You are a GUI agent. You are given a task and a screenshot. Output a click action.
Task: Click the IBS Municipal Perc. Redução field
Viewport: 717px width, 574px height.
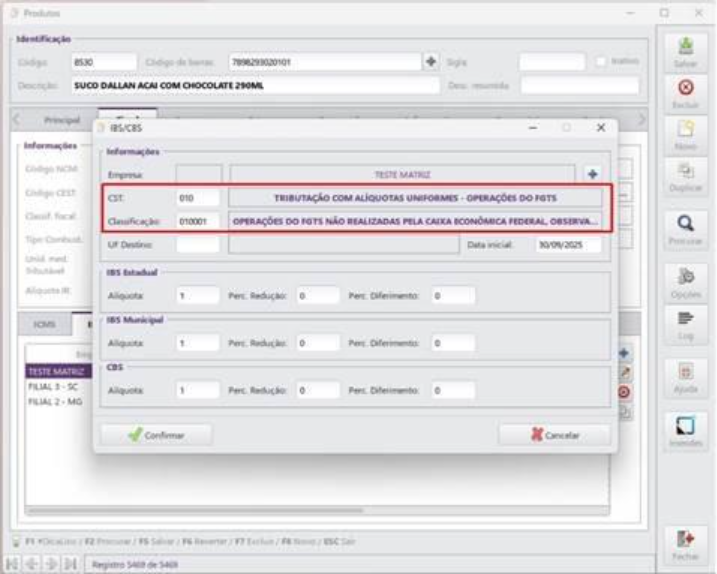coord(318,343)
